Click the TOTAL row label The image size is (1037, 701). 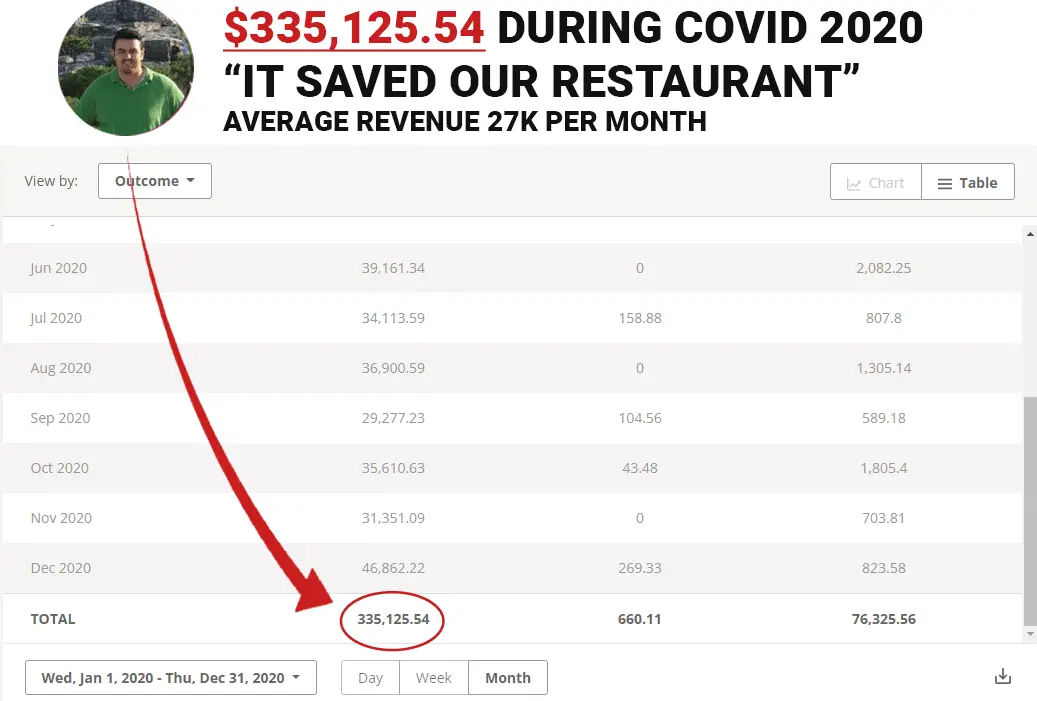click(53, 619)
